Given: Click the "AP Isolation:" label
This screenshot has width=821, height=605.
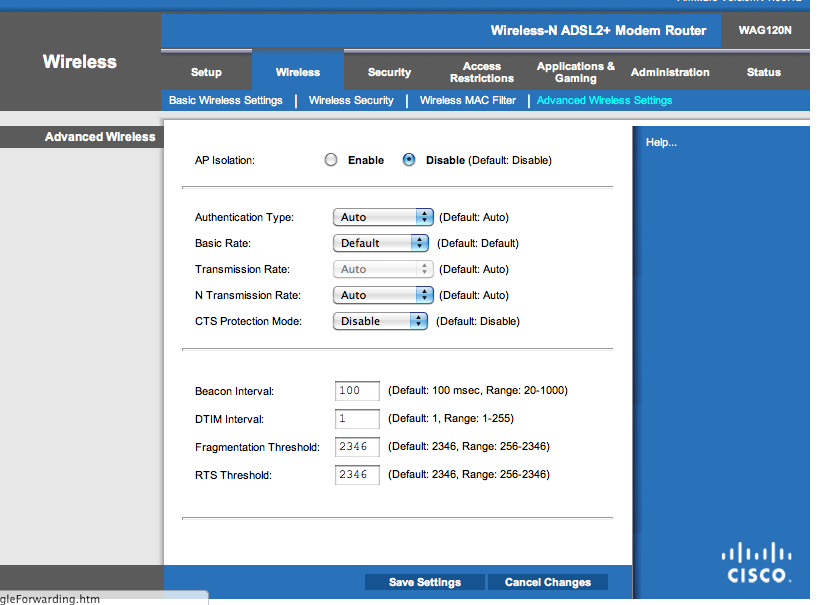Looking at the screenshot, I should pyautogui.click(x=225, y=160).
